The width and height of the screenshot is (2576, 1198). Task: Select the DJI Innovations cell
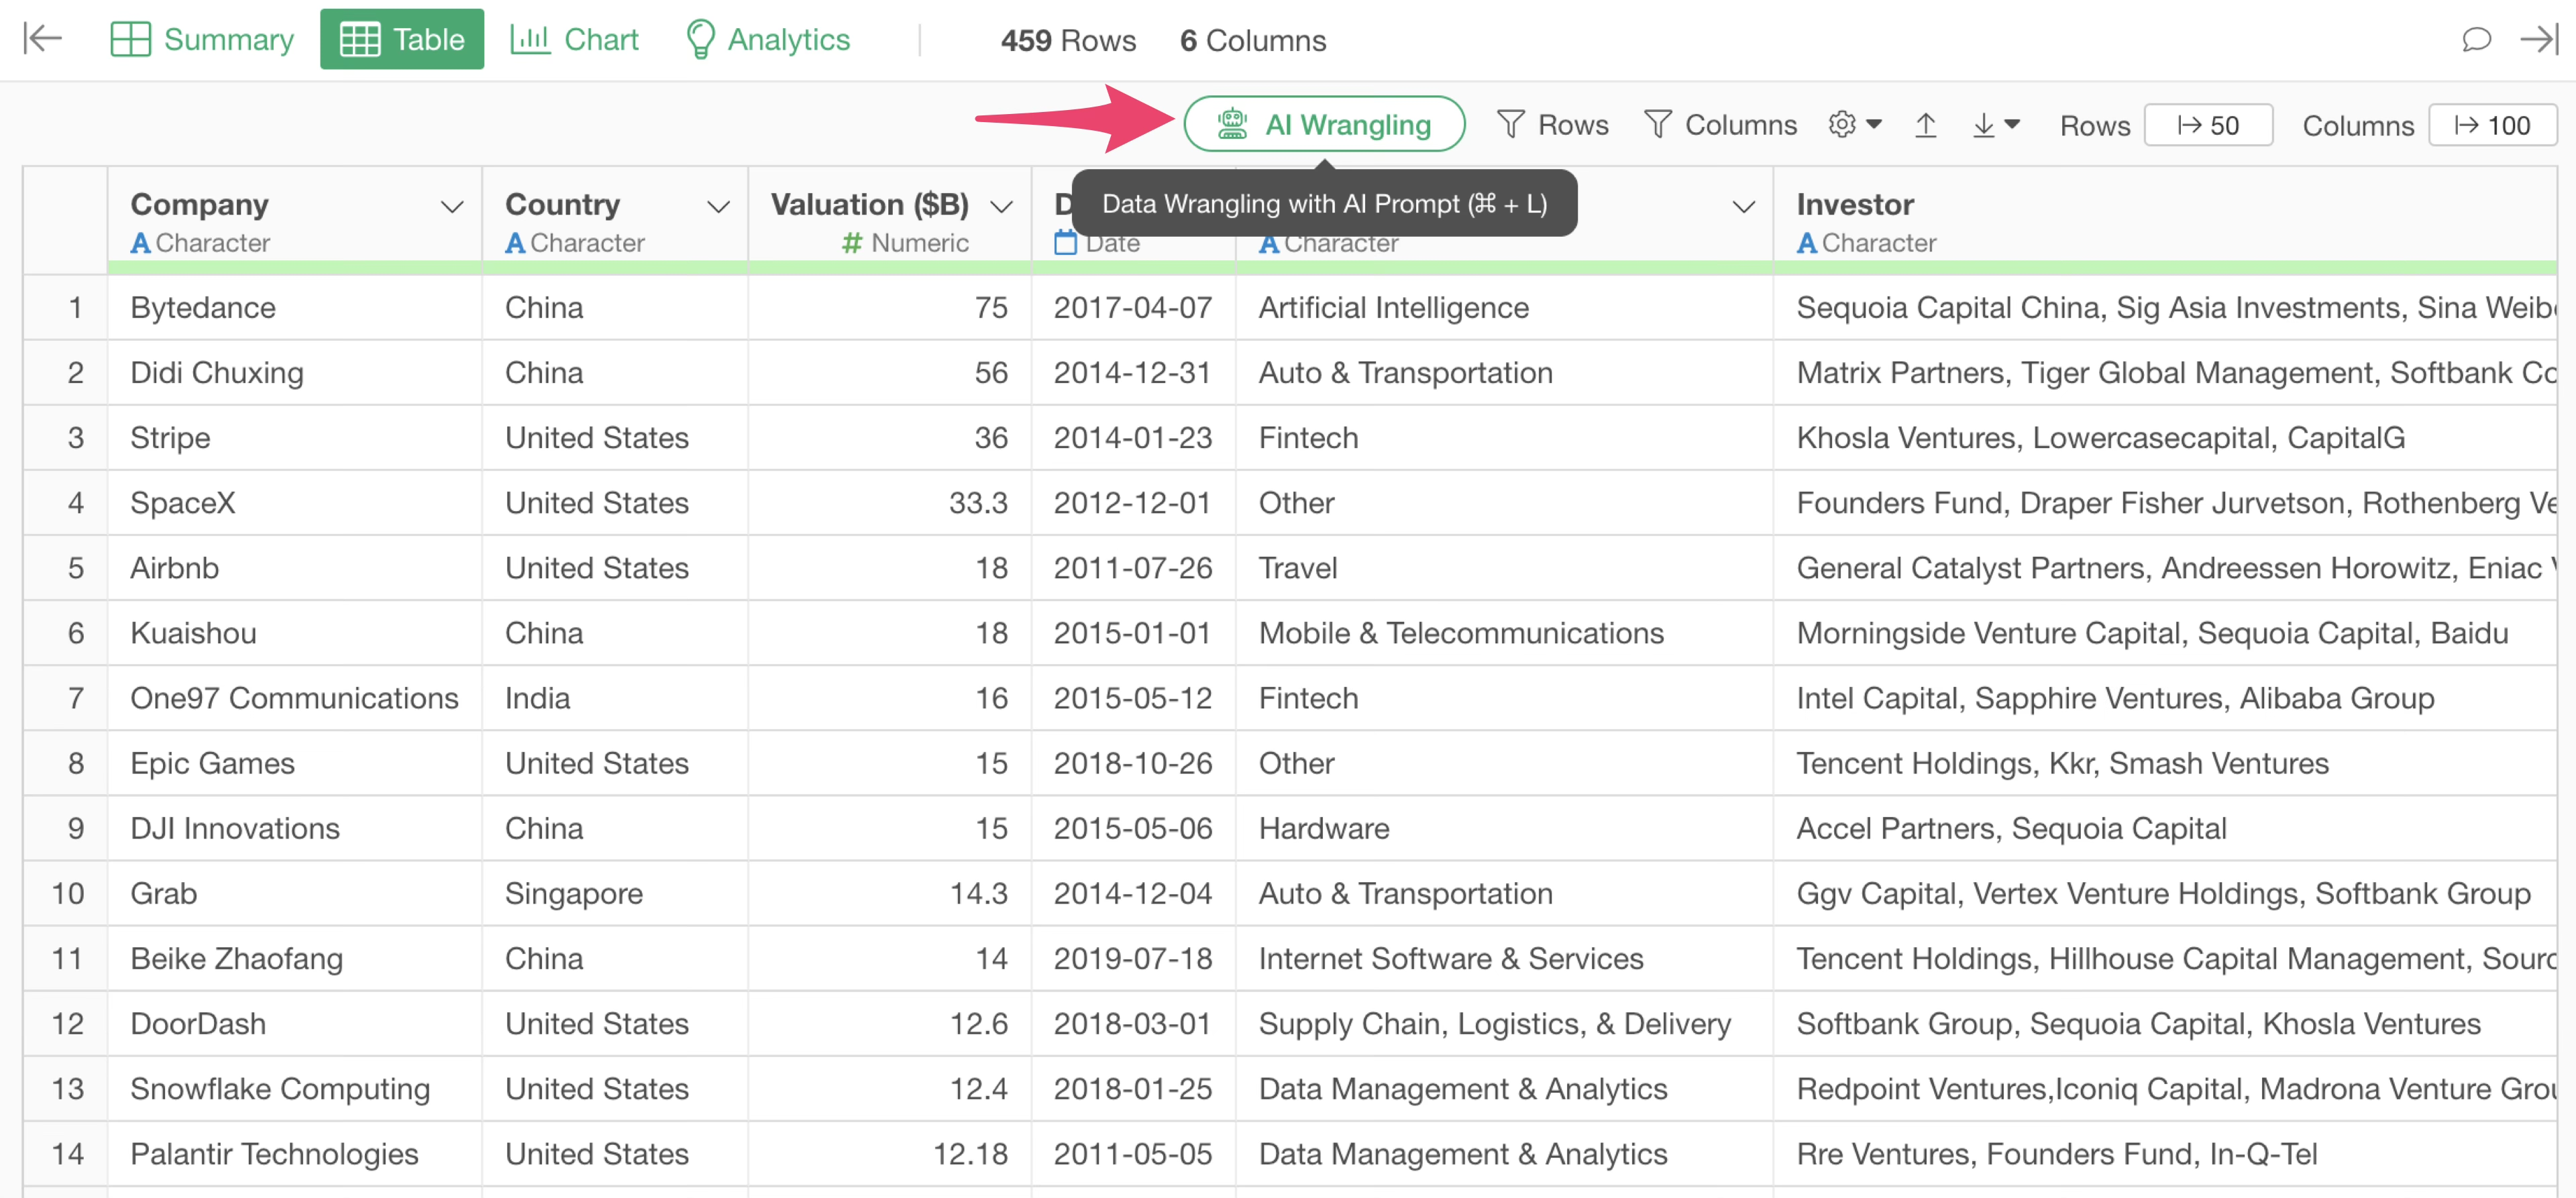[x=295, y=827]
